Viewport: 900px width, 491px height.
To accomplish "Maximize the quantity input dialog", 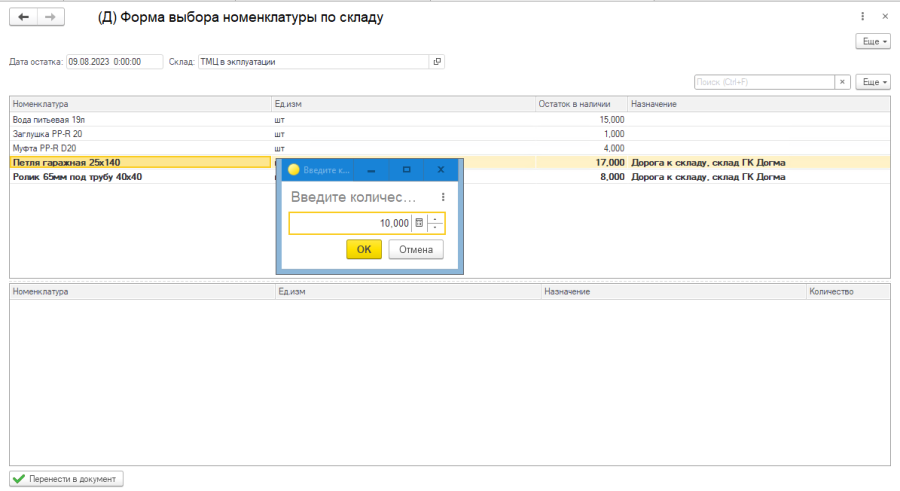I will coord(406,170).
